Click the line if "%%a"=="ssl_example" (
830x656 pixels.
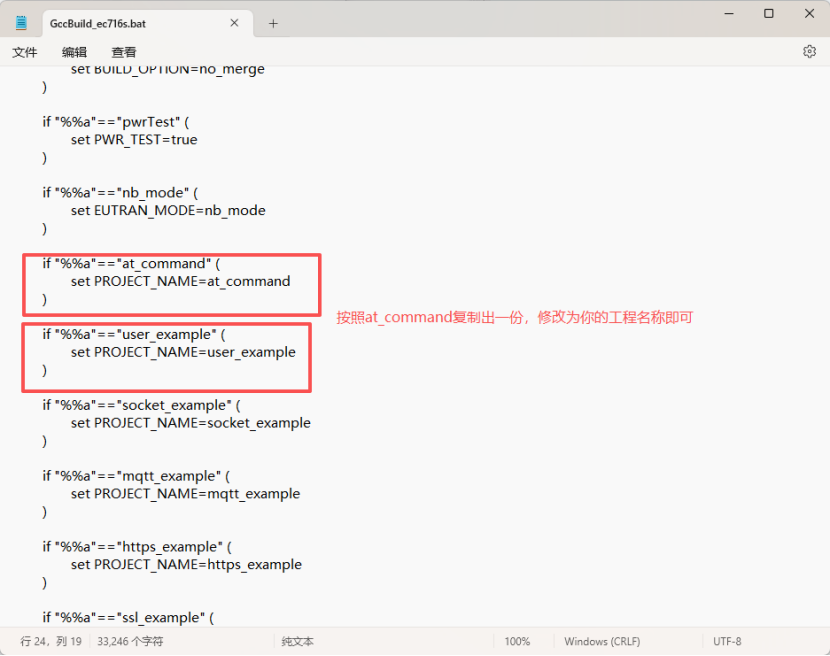(128, 618)
